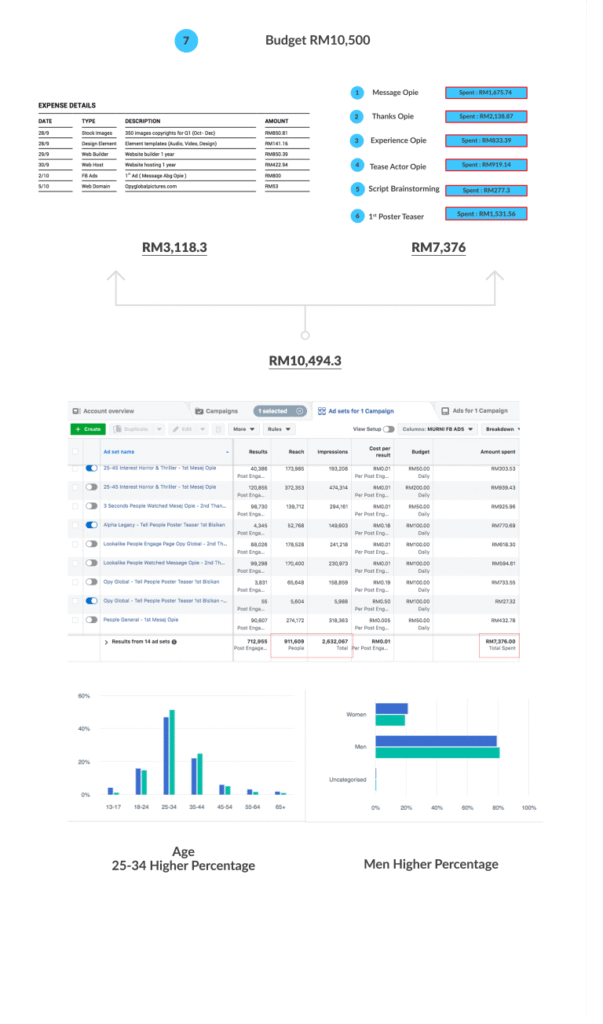Click the number 5 circle beside Script Brainstorming
Image resolution: width=603 pixels, height=1024 pixels.
pyautogui.click(x=357, y=189)
